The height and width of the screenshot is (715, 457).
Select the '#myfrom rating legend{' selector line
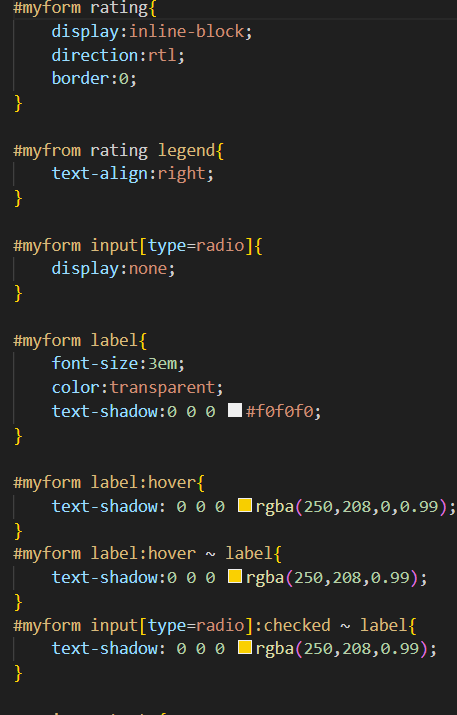119,150
